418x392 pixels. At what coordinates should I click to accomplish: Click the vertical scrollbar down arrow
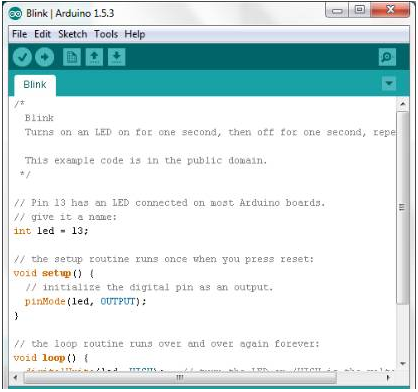[x=403, y=363]
